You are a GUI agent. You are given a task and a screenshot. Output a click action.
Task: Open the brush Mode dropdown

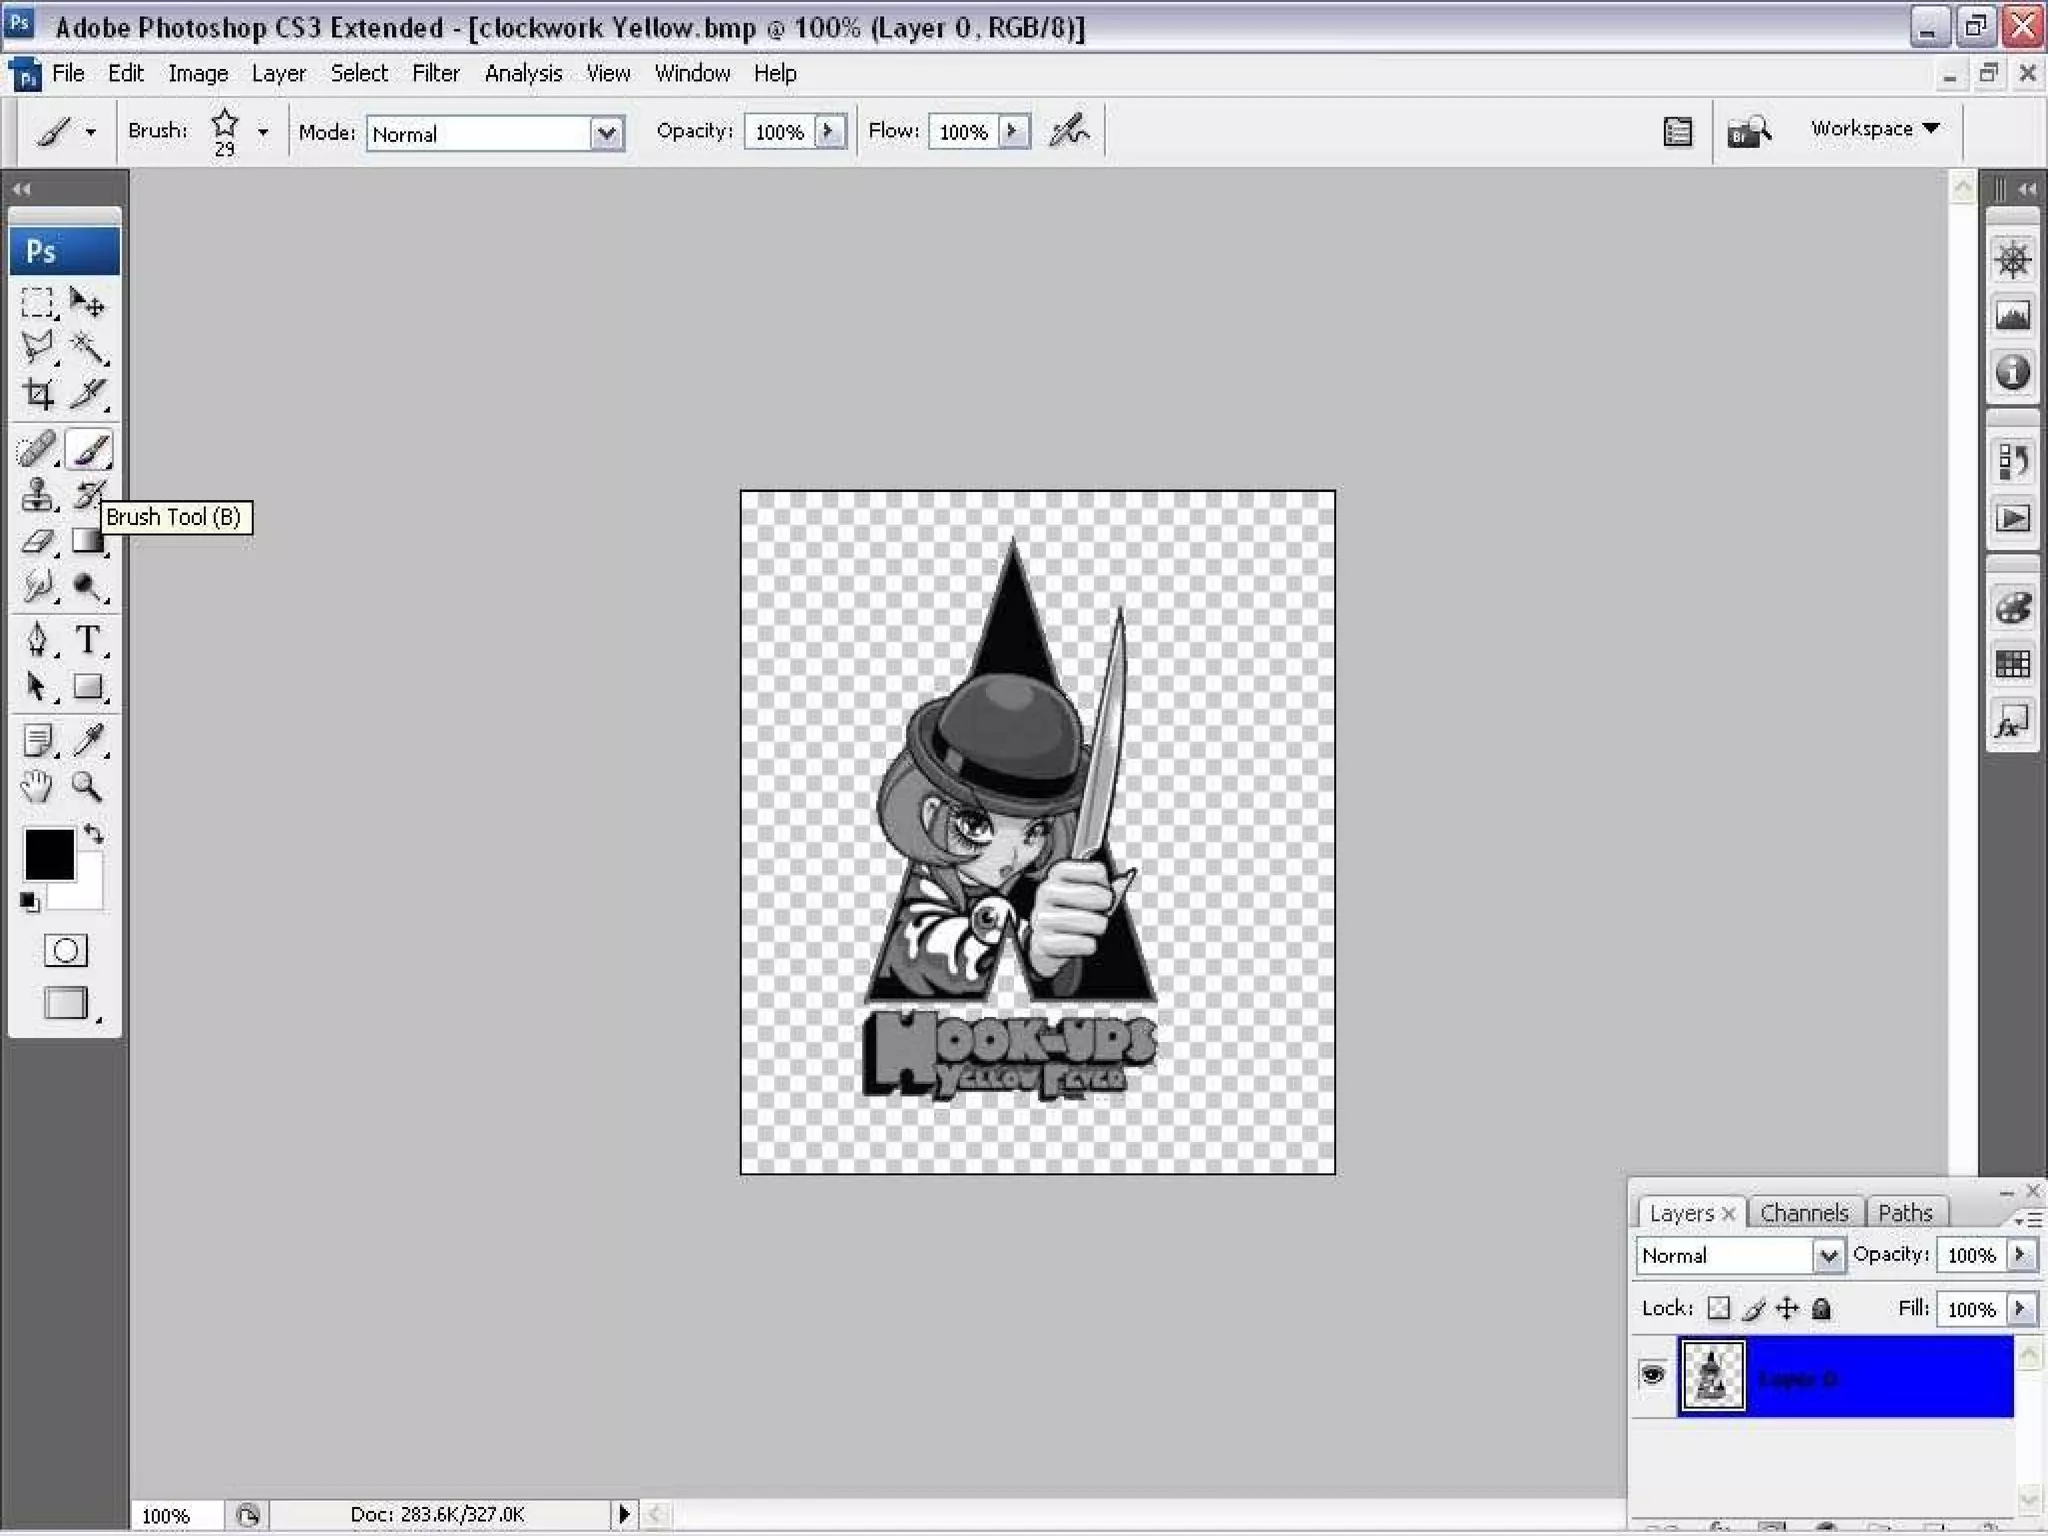click(606, 133)
